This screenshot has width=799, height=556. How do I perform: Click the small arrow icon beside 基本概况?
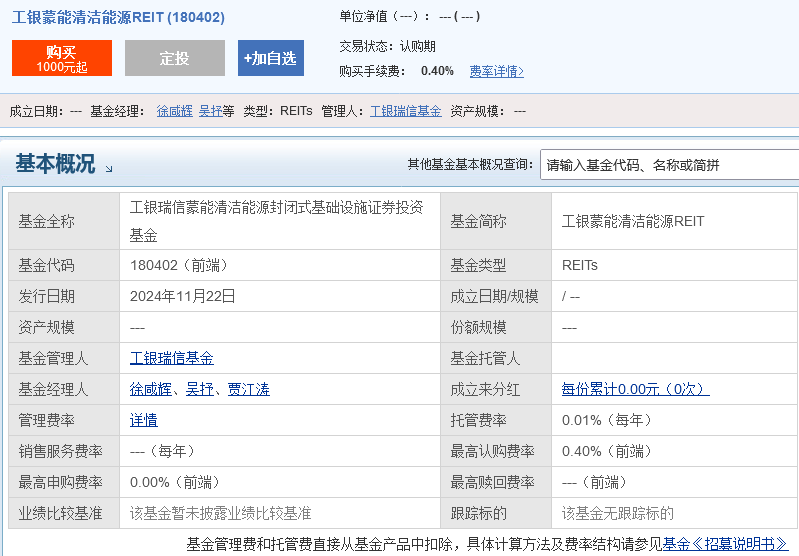[109, 169]
